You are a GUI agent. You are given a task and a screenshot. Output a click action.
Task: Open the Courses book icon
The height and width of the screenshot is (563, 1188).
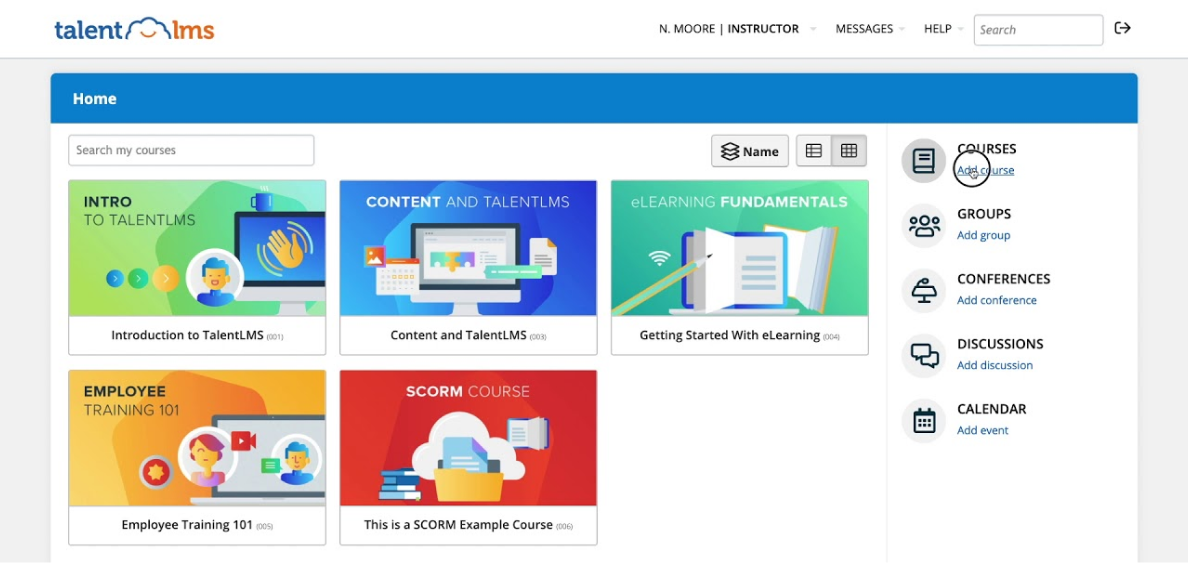(924, 161)
